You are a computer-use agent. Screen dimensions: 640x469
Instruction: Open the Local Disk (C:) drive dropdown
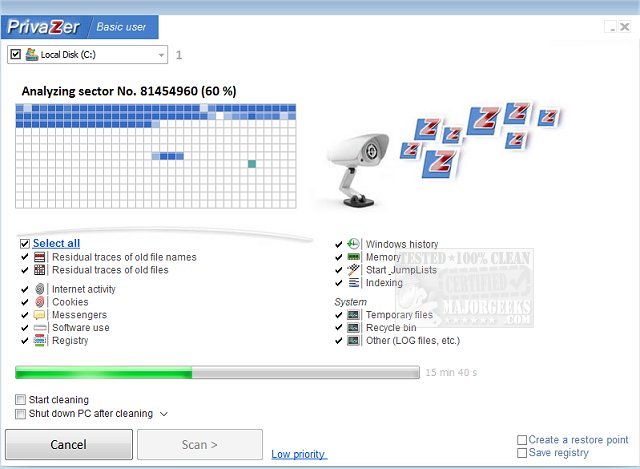point(161,54)
